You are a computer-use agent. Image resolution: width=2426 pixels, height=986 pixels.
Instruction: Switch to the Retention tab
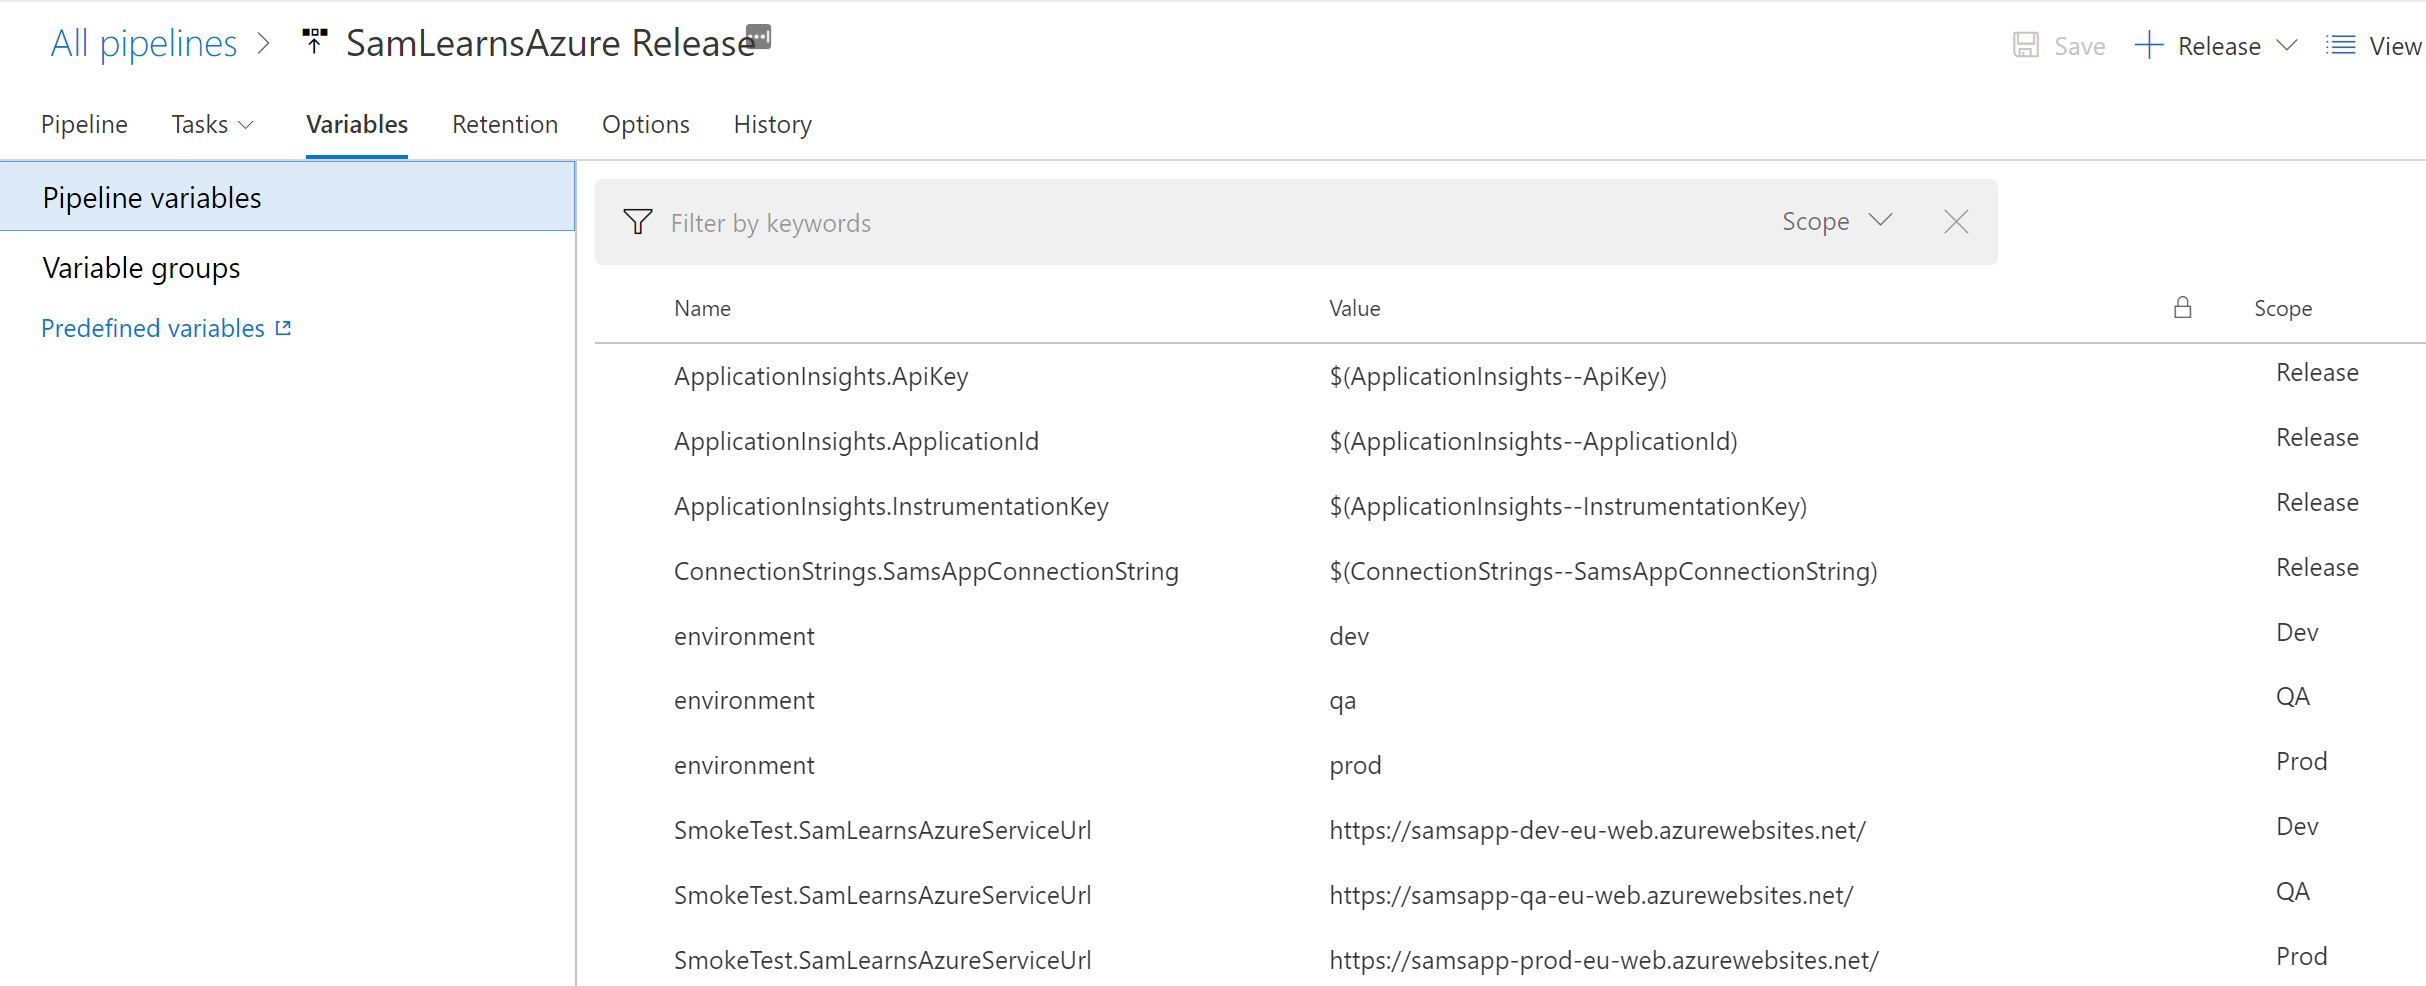tap(504, 124)
